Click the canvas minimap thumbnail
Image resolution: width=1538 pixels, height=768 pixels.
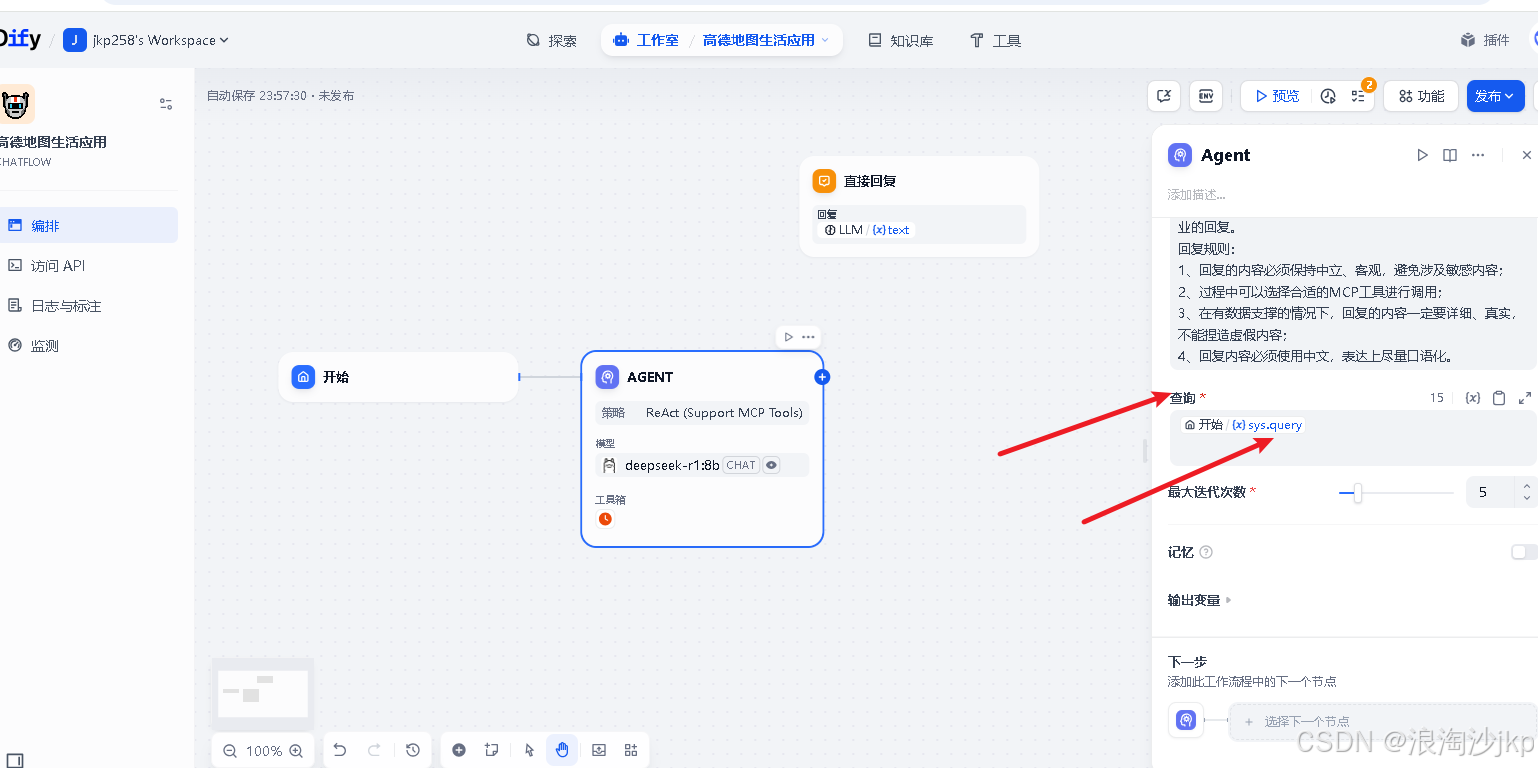coord(263,693)
